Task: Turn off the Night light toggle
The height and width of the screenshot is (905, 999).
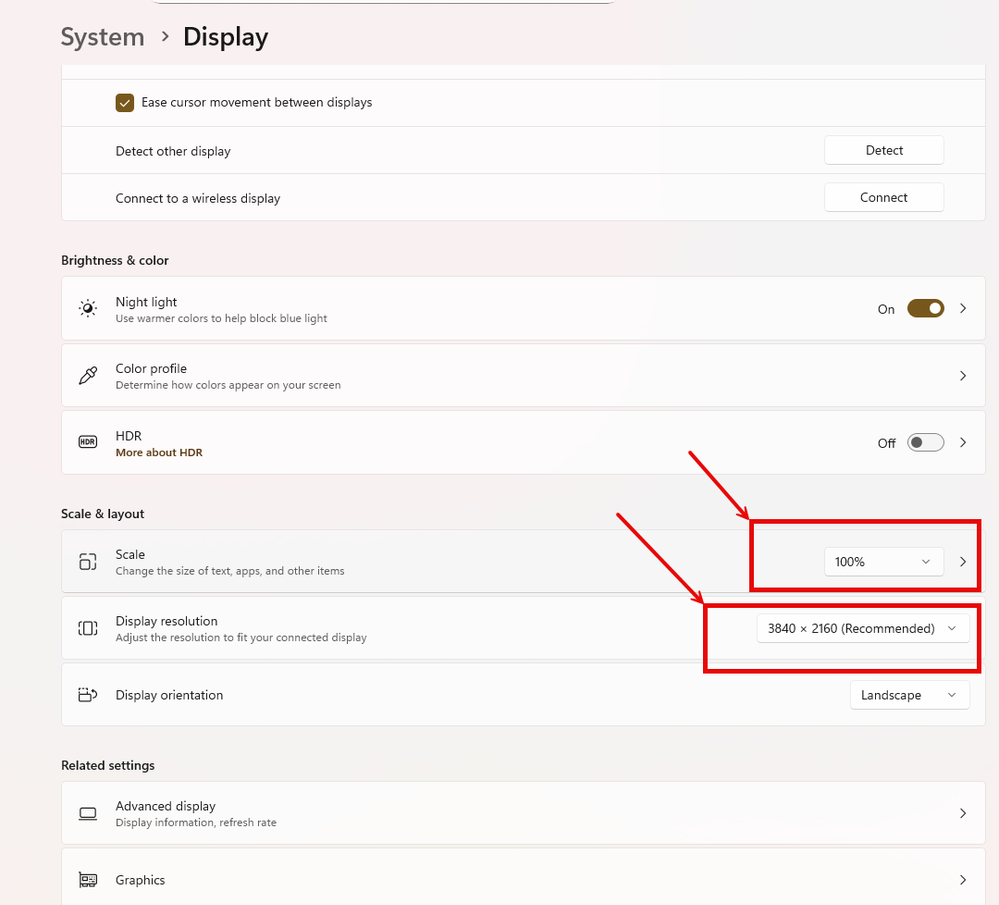Action: pos(925,309)
